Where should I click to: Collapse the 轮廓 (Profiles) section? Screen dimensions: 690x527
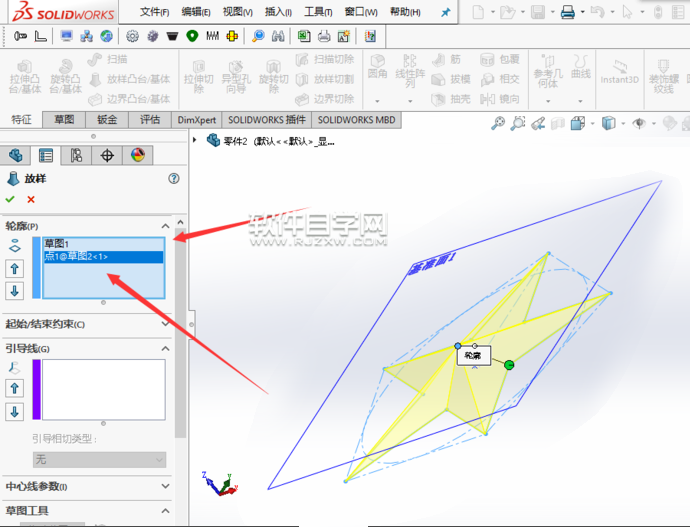[167, 226]
